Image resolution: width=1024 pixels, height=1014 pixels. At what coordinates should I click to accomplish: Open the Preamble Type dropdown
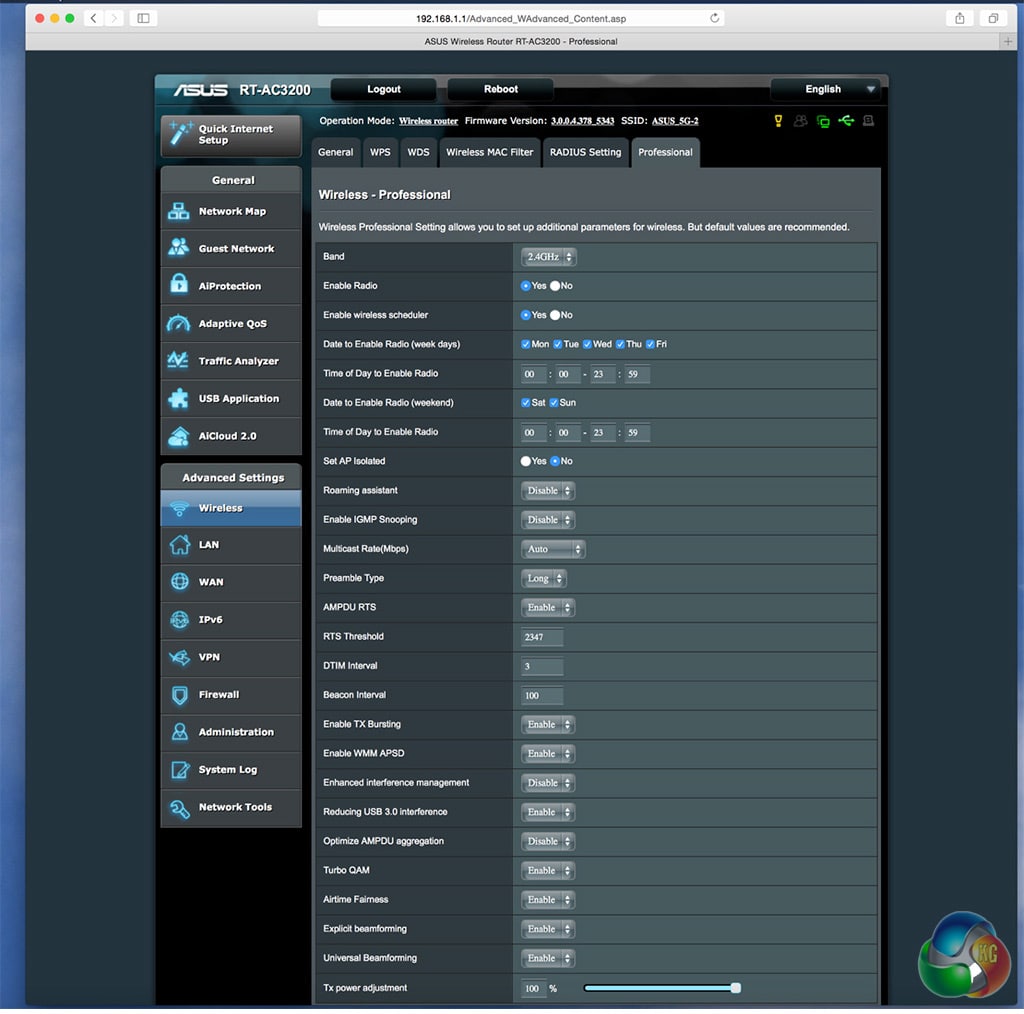click(543, 578)
